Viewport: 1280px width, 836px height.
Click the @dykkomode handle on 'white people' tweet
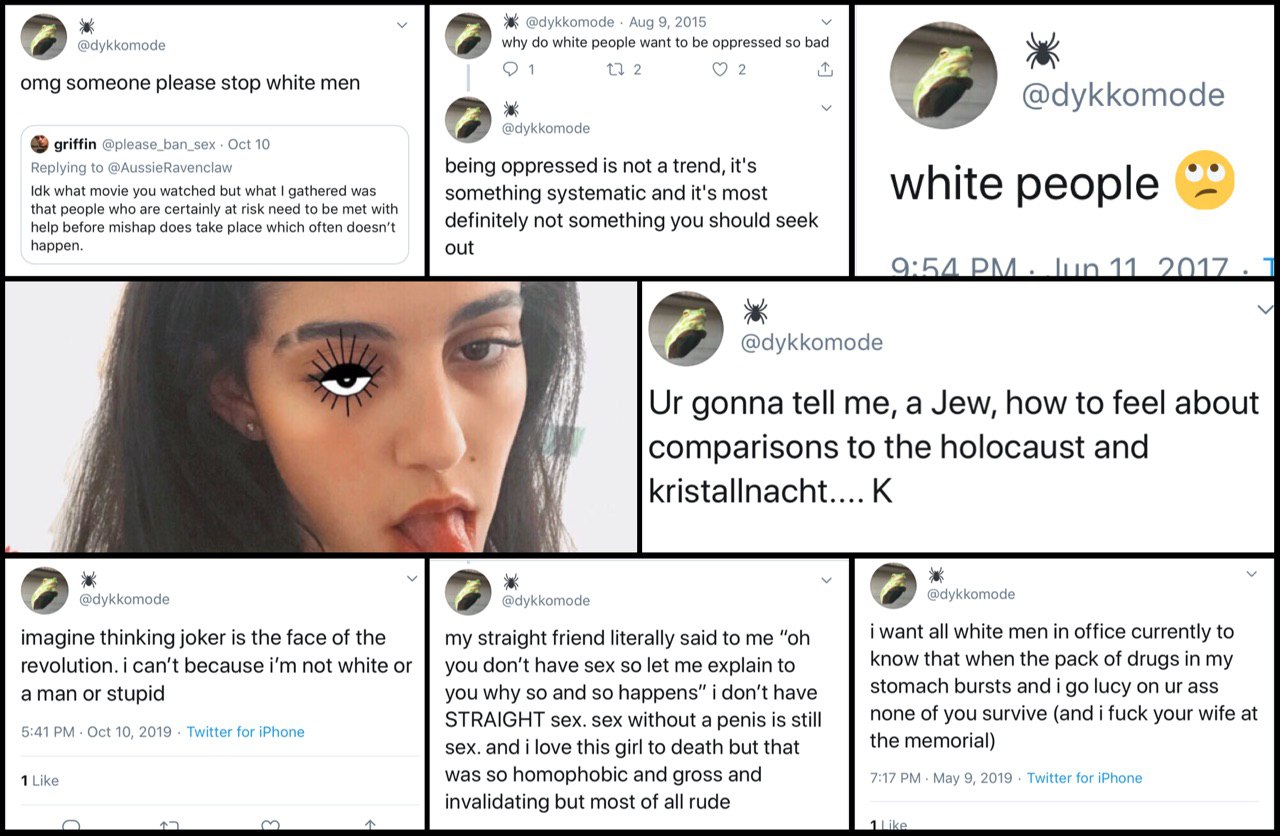pyautogui.click(x=1122, y=95)
